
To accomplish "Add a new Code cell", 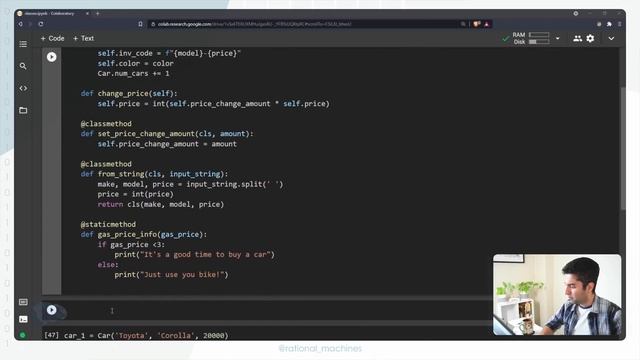I will coord(53,38).
